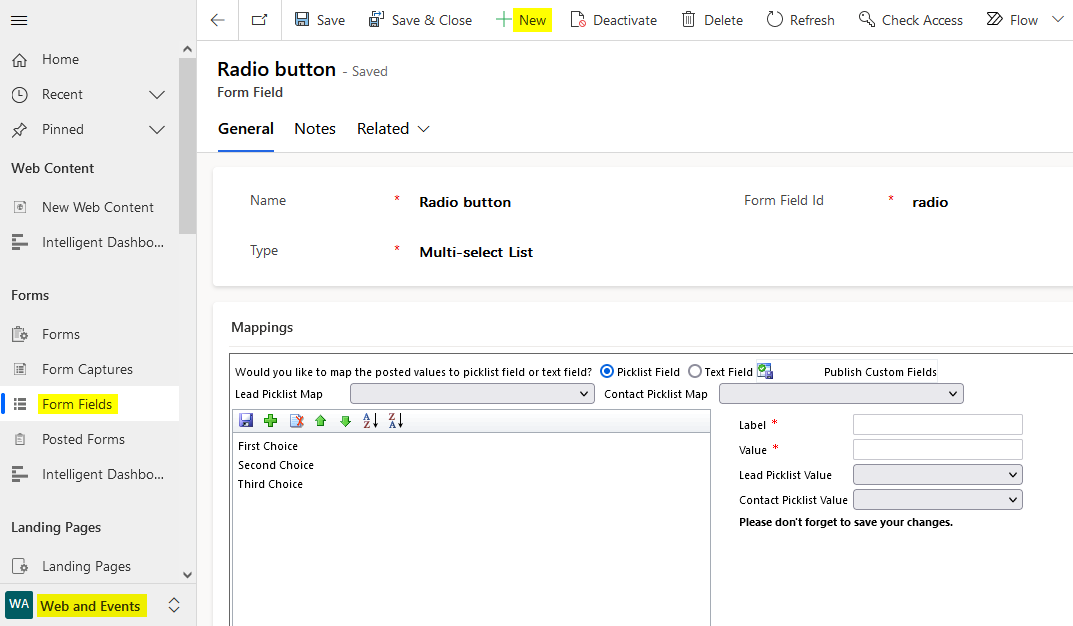1073x626 pixels.
Task: Open the hamburger navigation menu
Action: pyautogui.click(x=19, y=21)
